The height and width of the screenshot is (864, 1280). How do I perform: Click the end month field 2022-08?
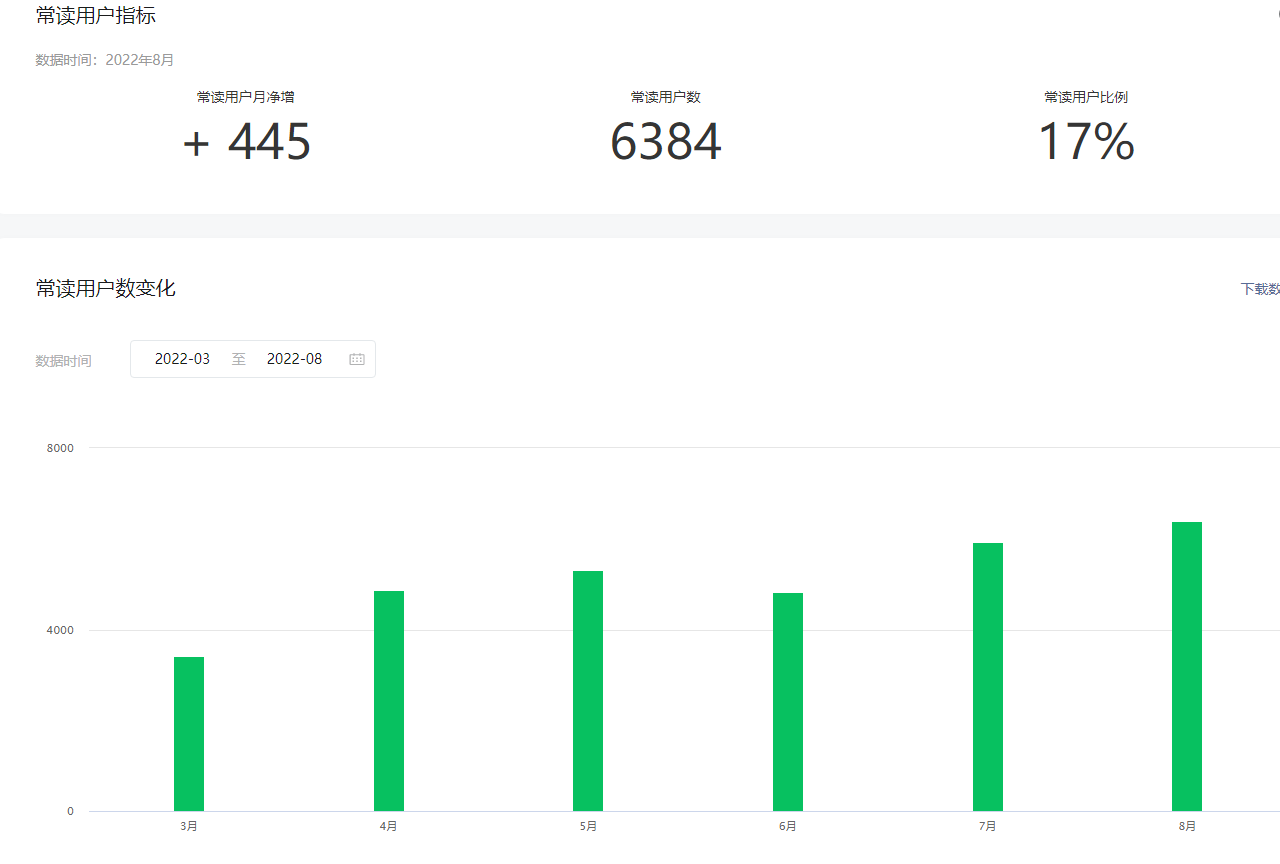[x=295, y=359]
